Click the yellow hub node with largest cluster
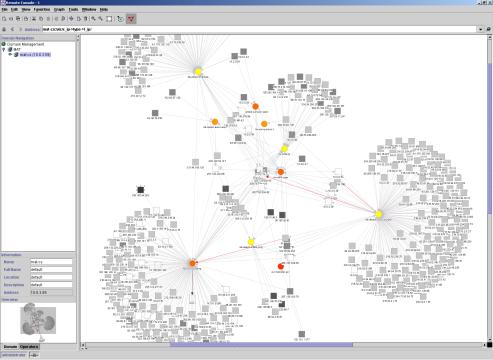Screen dimensions: 493x360 point(378,214)
